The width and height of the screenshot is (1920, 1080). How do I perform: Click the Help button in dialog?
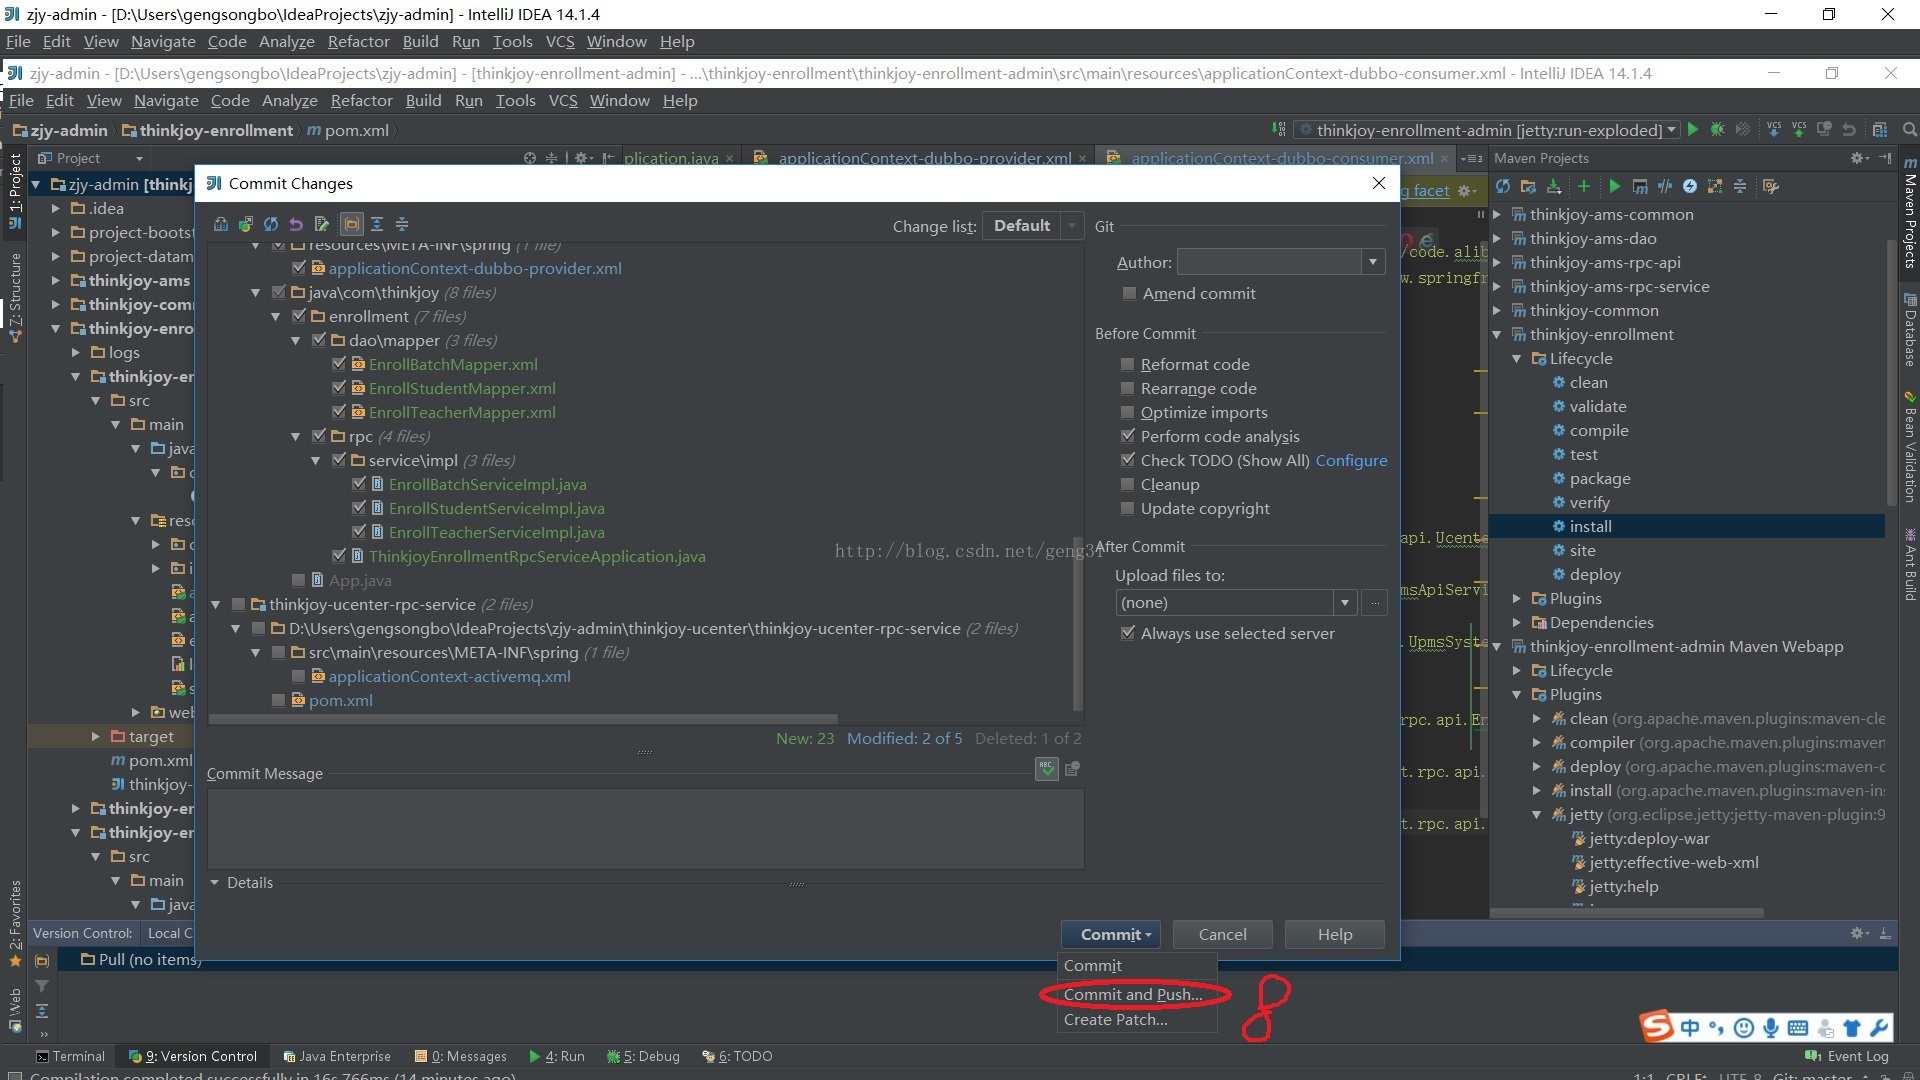pyautogui.click(x=1335, y=934)
